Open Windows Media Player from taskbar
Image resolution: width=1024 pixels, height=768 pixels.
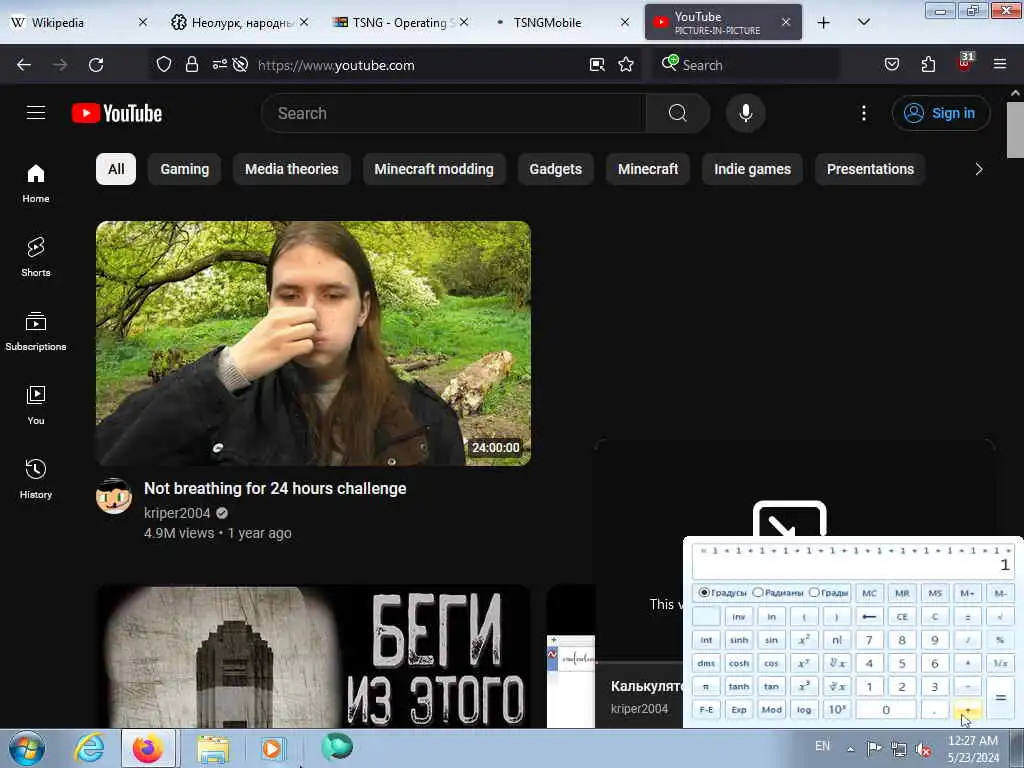coord(272,748)
